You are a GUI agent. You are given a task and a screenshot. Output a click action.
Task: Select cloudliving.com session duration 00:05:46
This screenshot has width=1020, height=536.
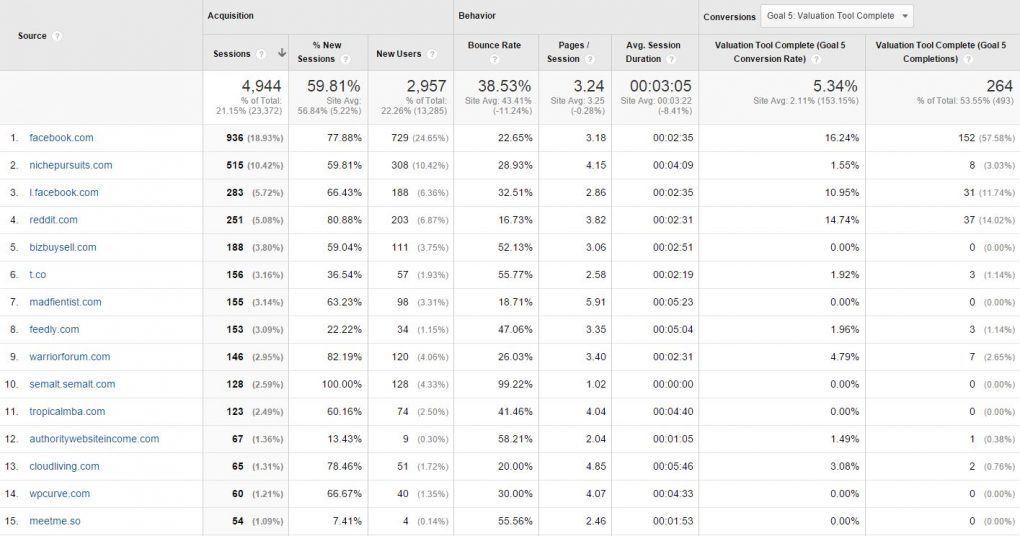point(673,466)
